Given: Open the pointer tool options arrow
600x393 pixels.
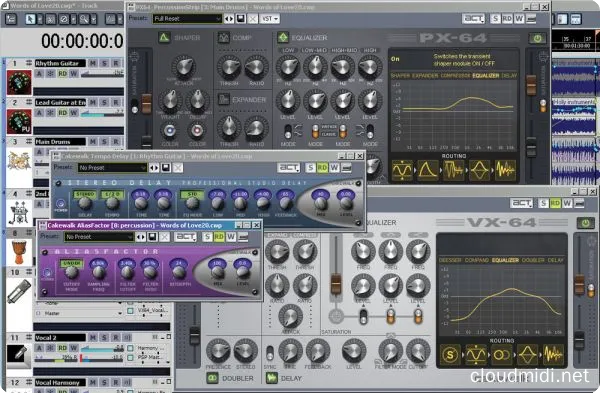Looking at the screenshot, I should tap(40, 19).
